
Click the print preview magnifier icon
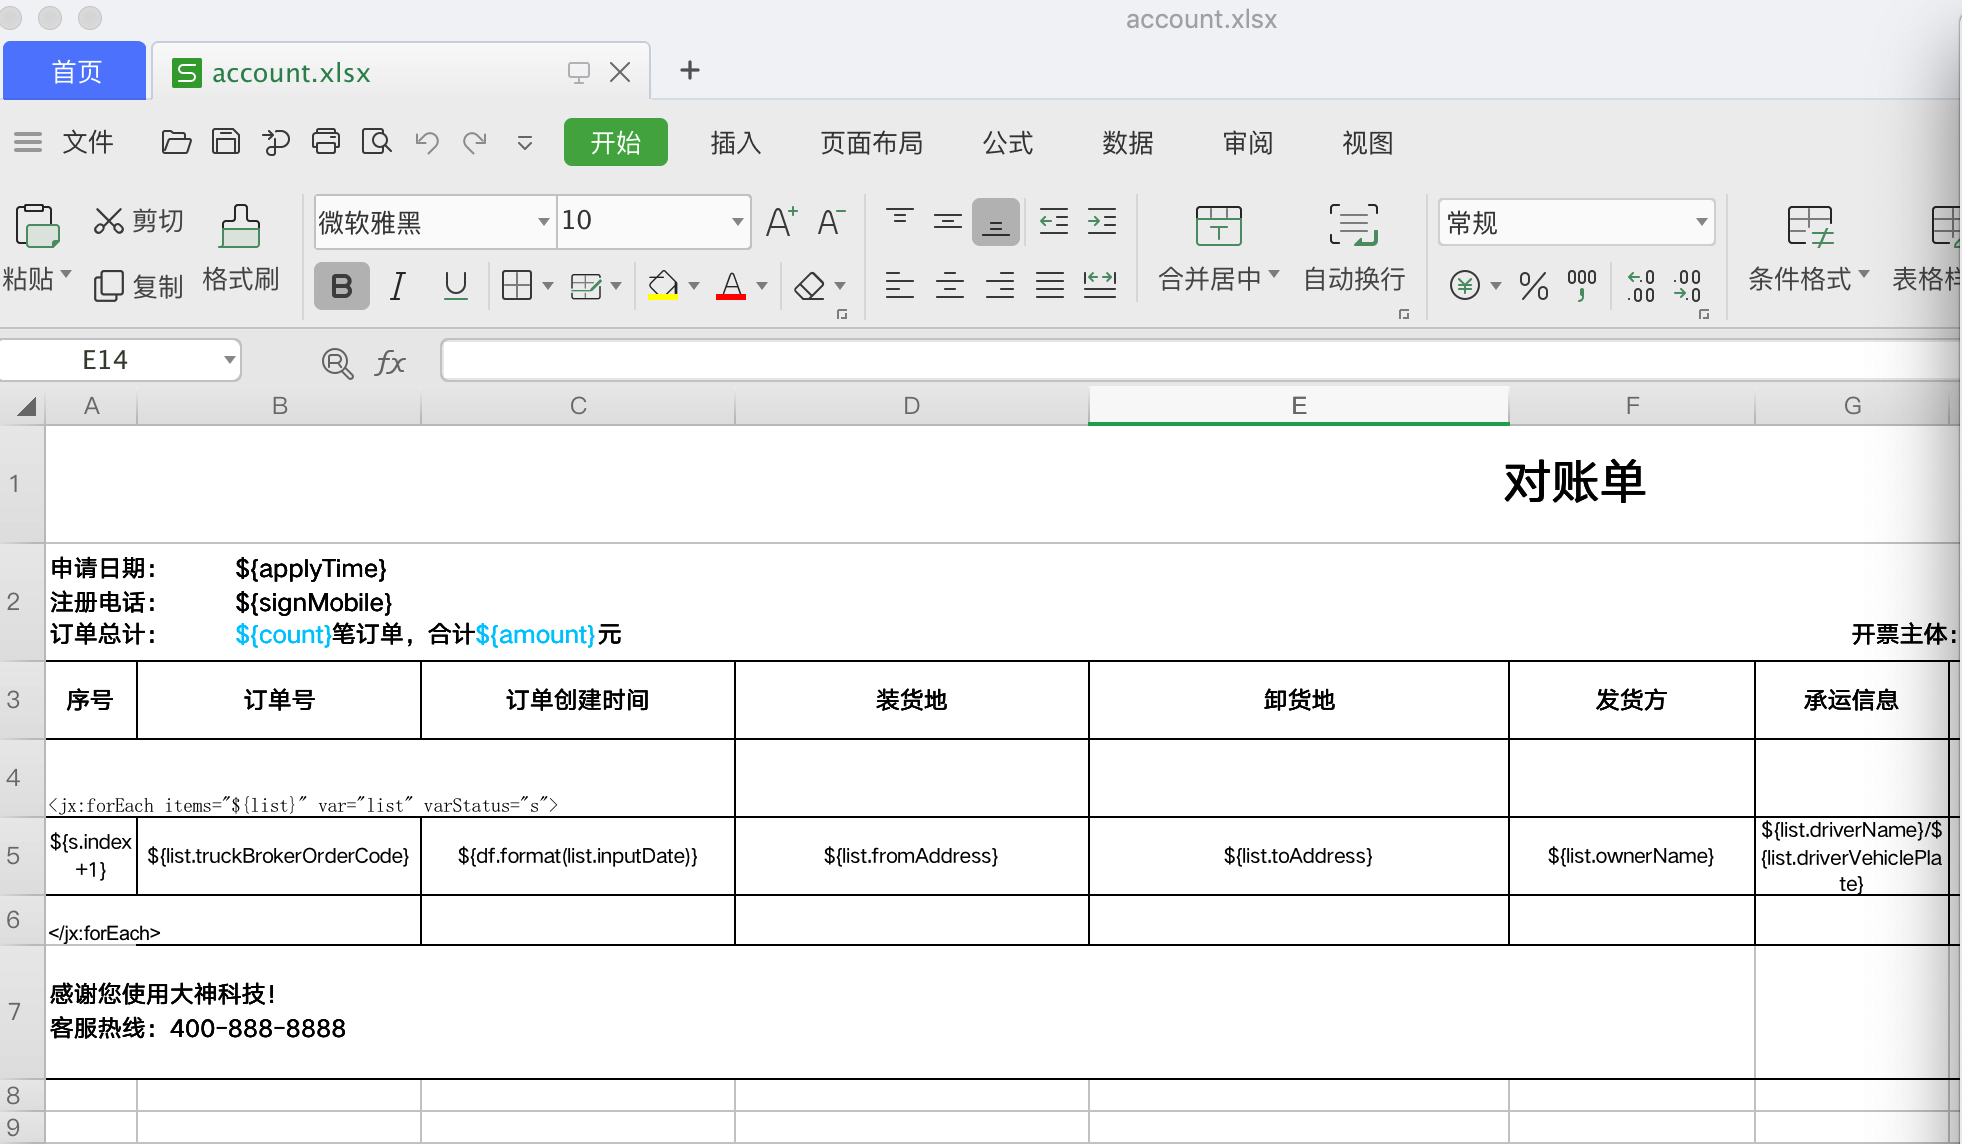(376, 142)
